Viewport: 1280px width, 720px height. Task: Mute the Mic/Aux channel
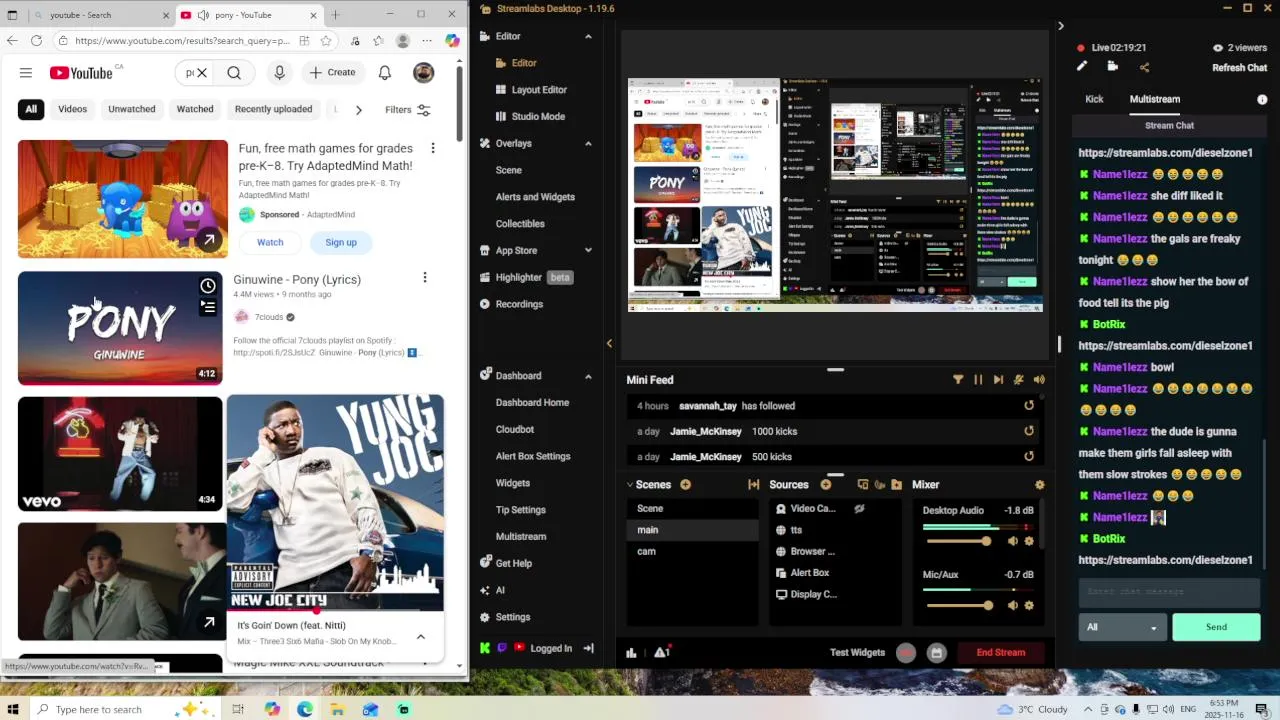point(1012,605)
